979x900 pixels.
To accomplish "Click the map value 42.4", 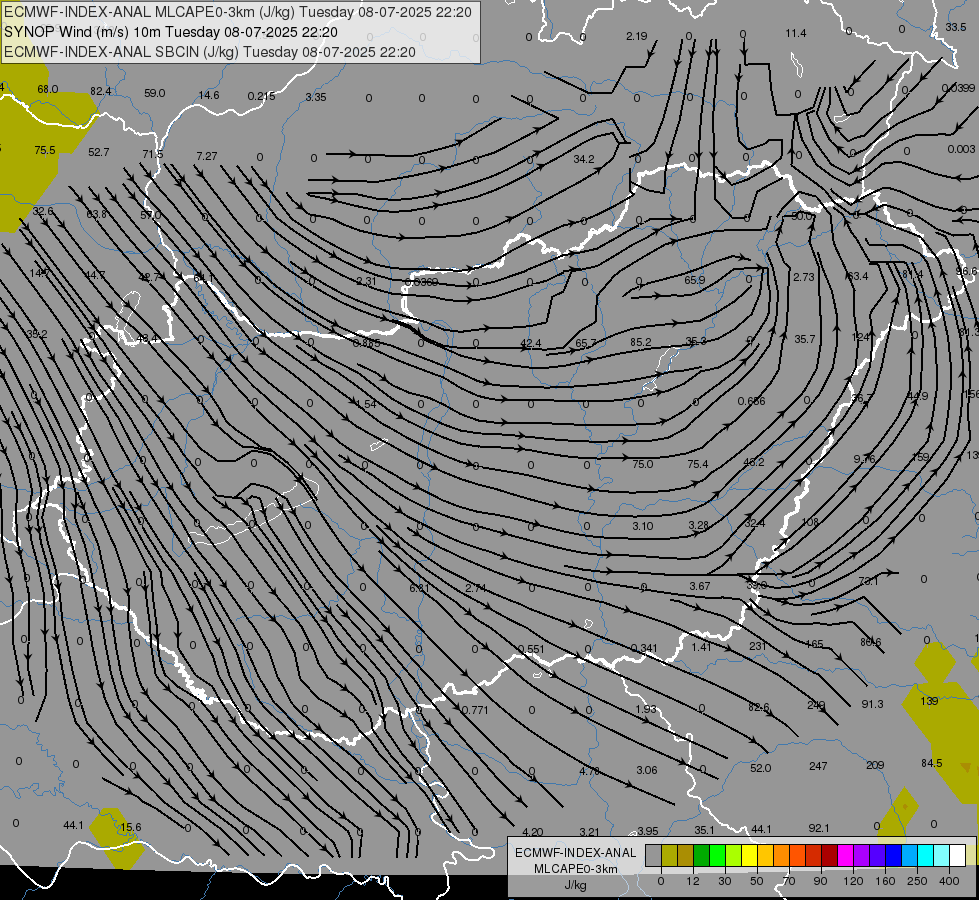I will tap(531, 344).
